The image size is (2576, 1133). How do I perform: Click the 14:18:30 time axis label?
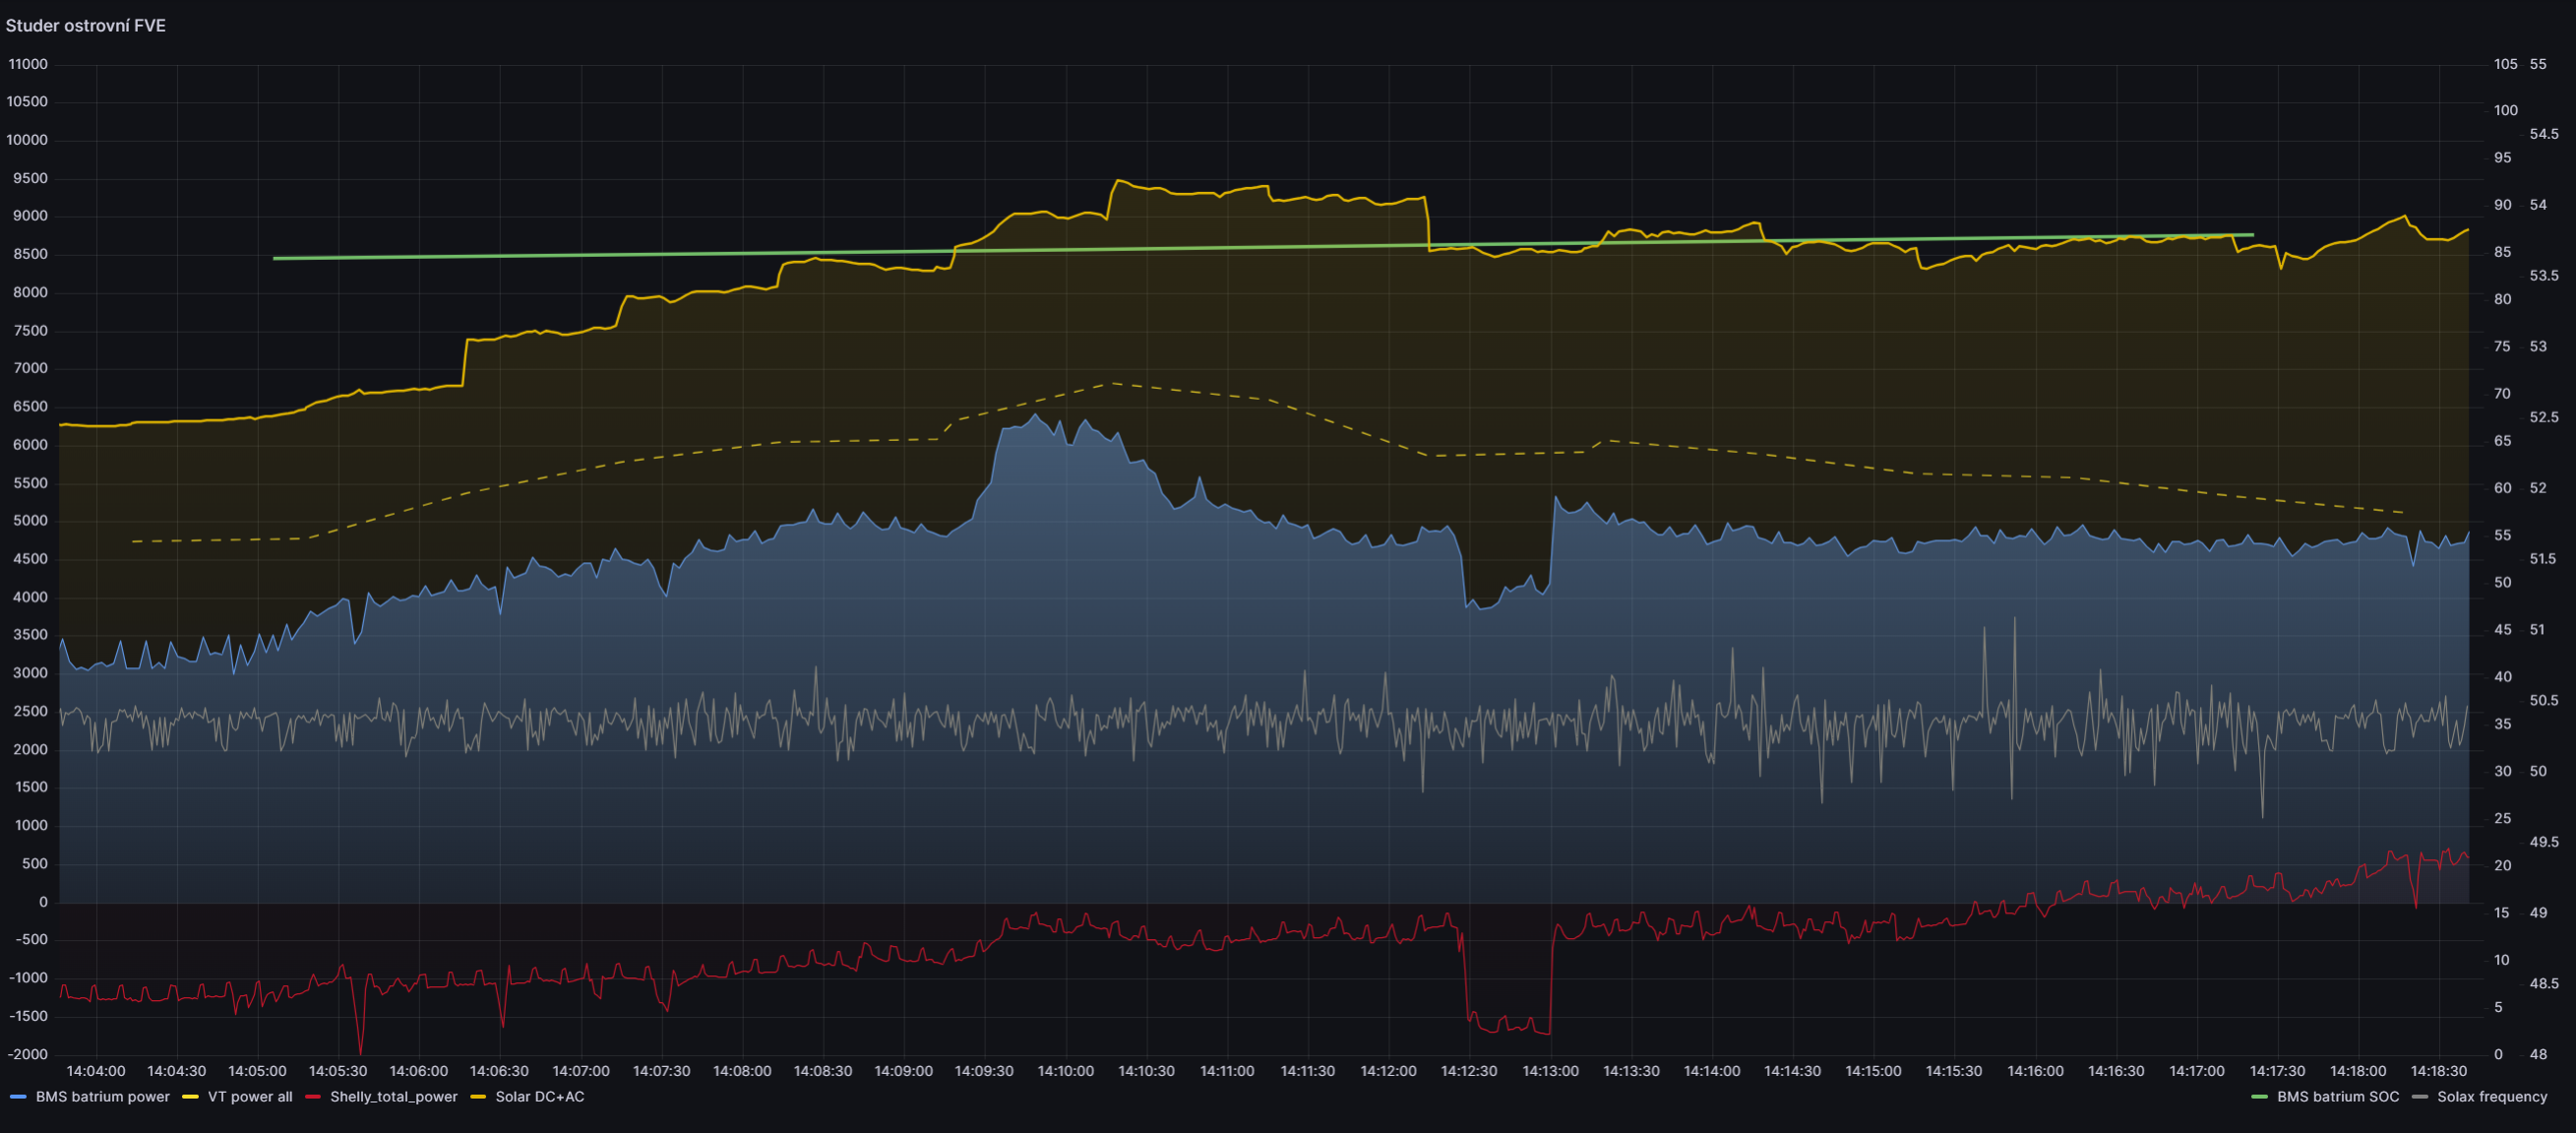pyautogui.click(x=2438, y=1070)
